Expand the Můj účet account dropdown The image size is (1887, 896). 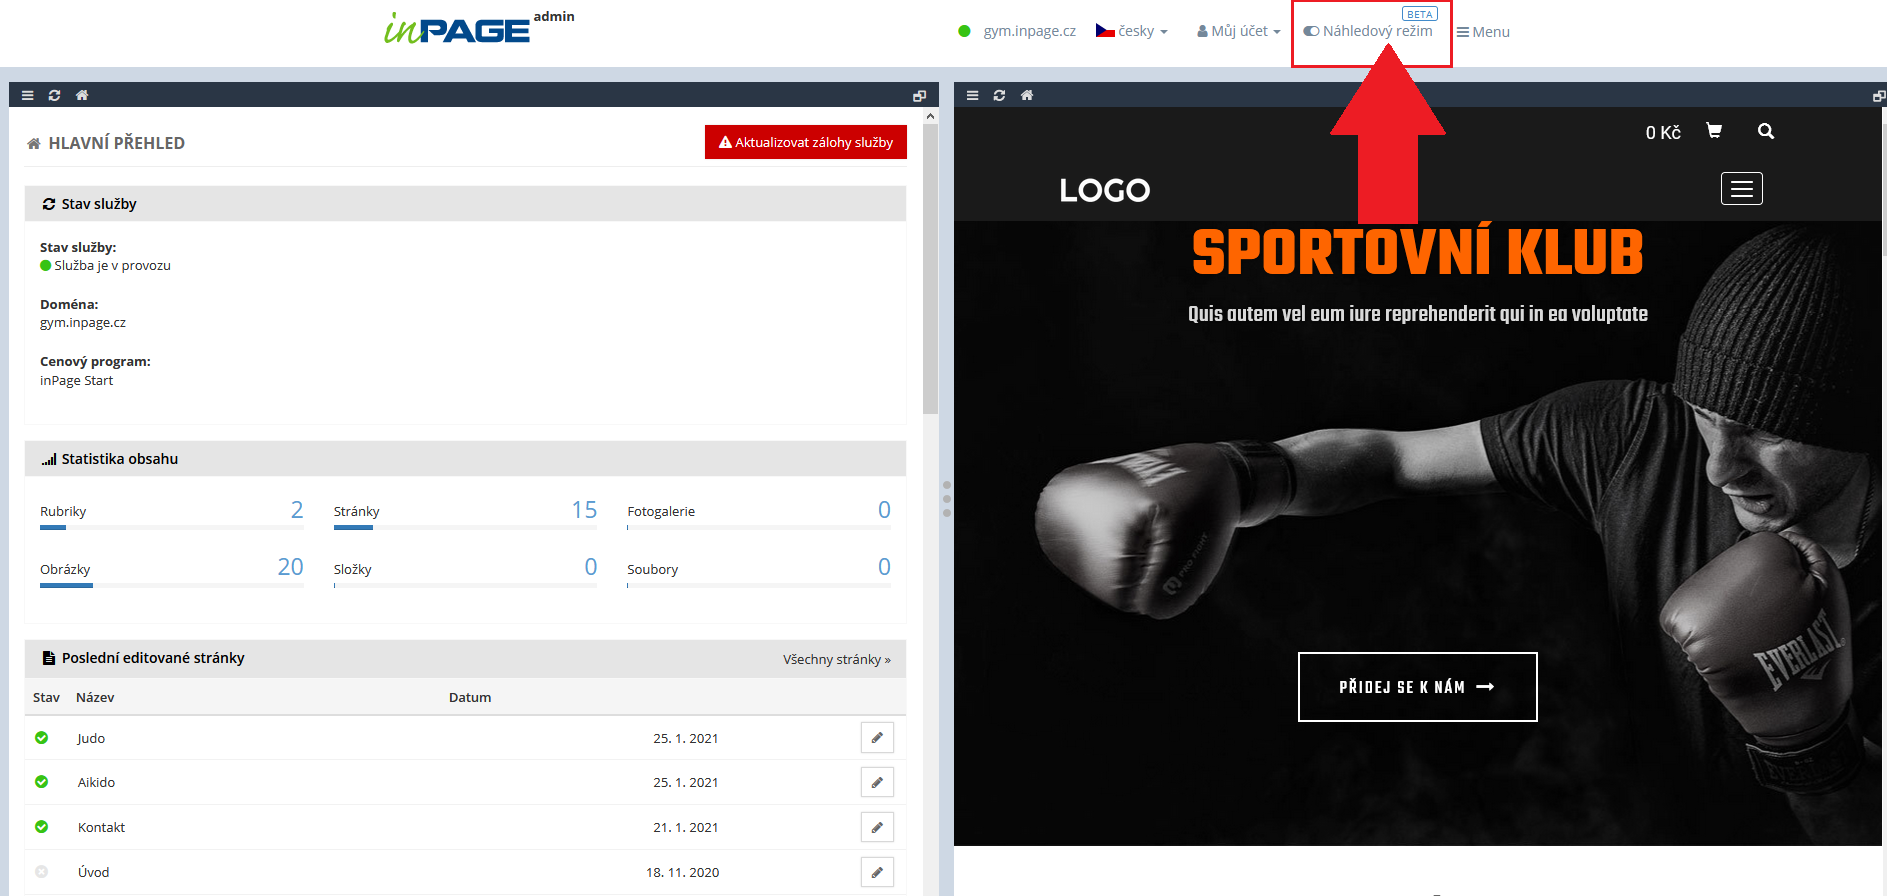click(x=1238, y=32)
